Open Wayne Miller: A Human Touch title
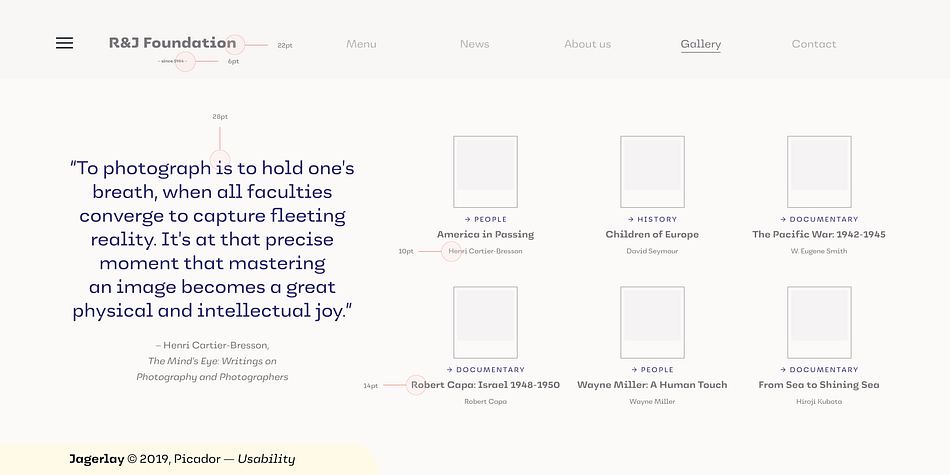This screenshot has width=950, height=475. pyautogui.click(x=652, y=385)
